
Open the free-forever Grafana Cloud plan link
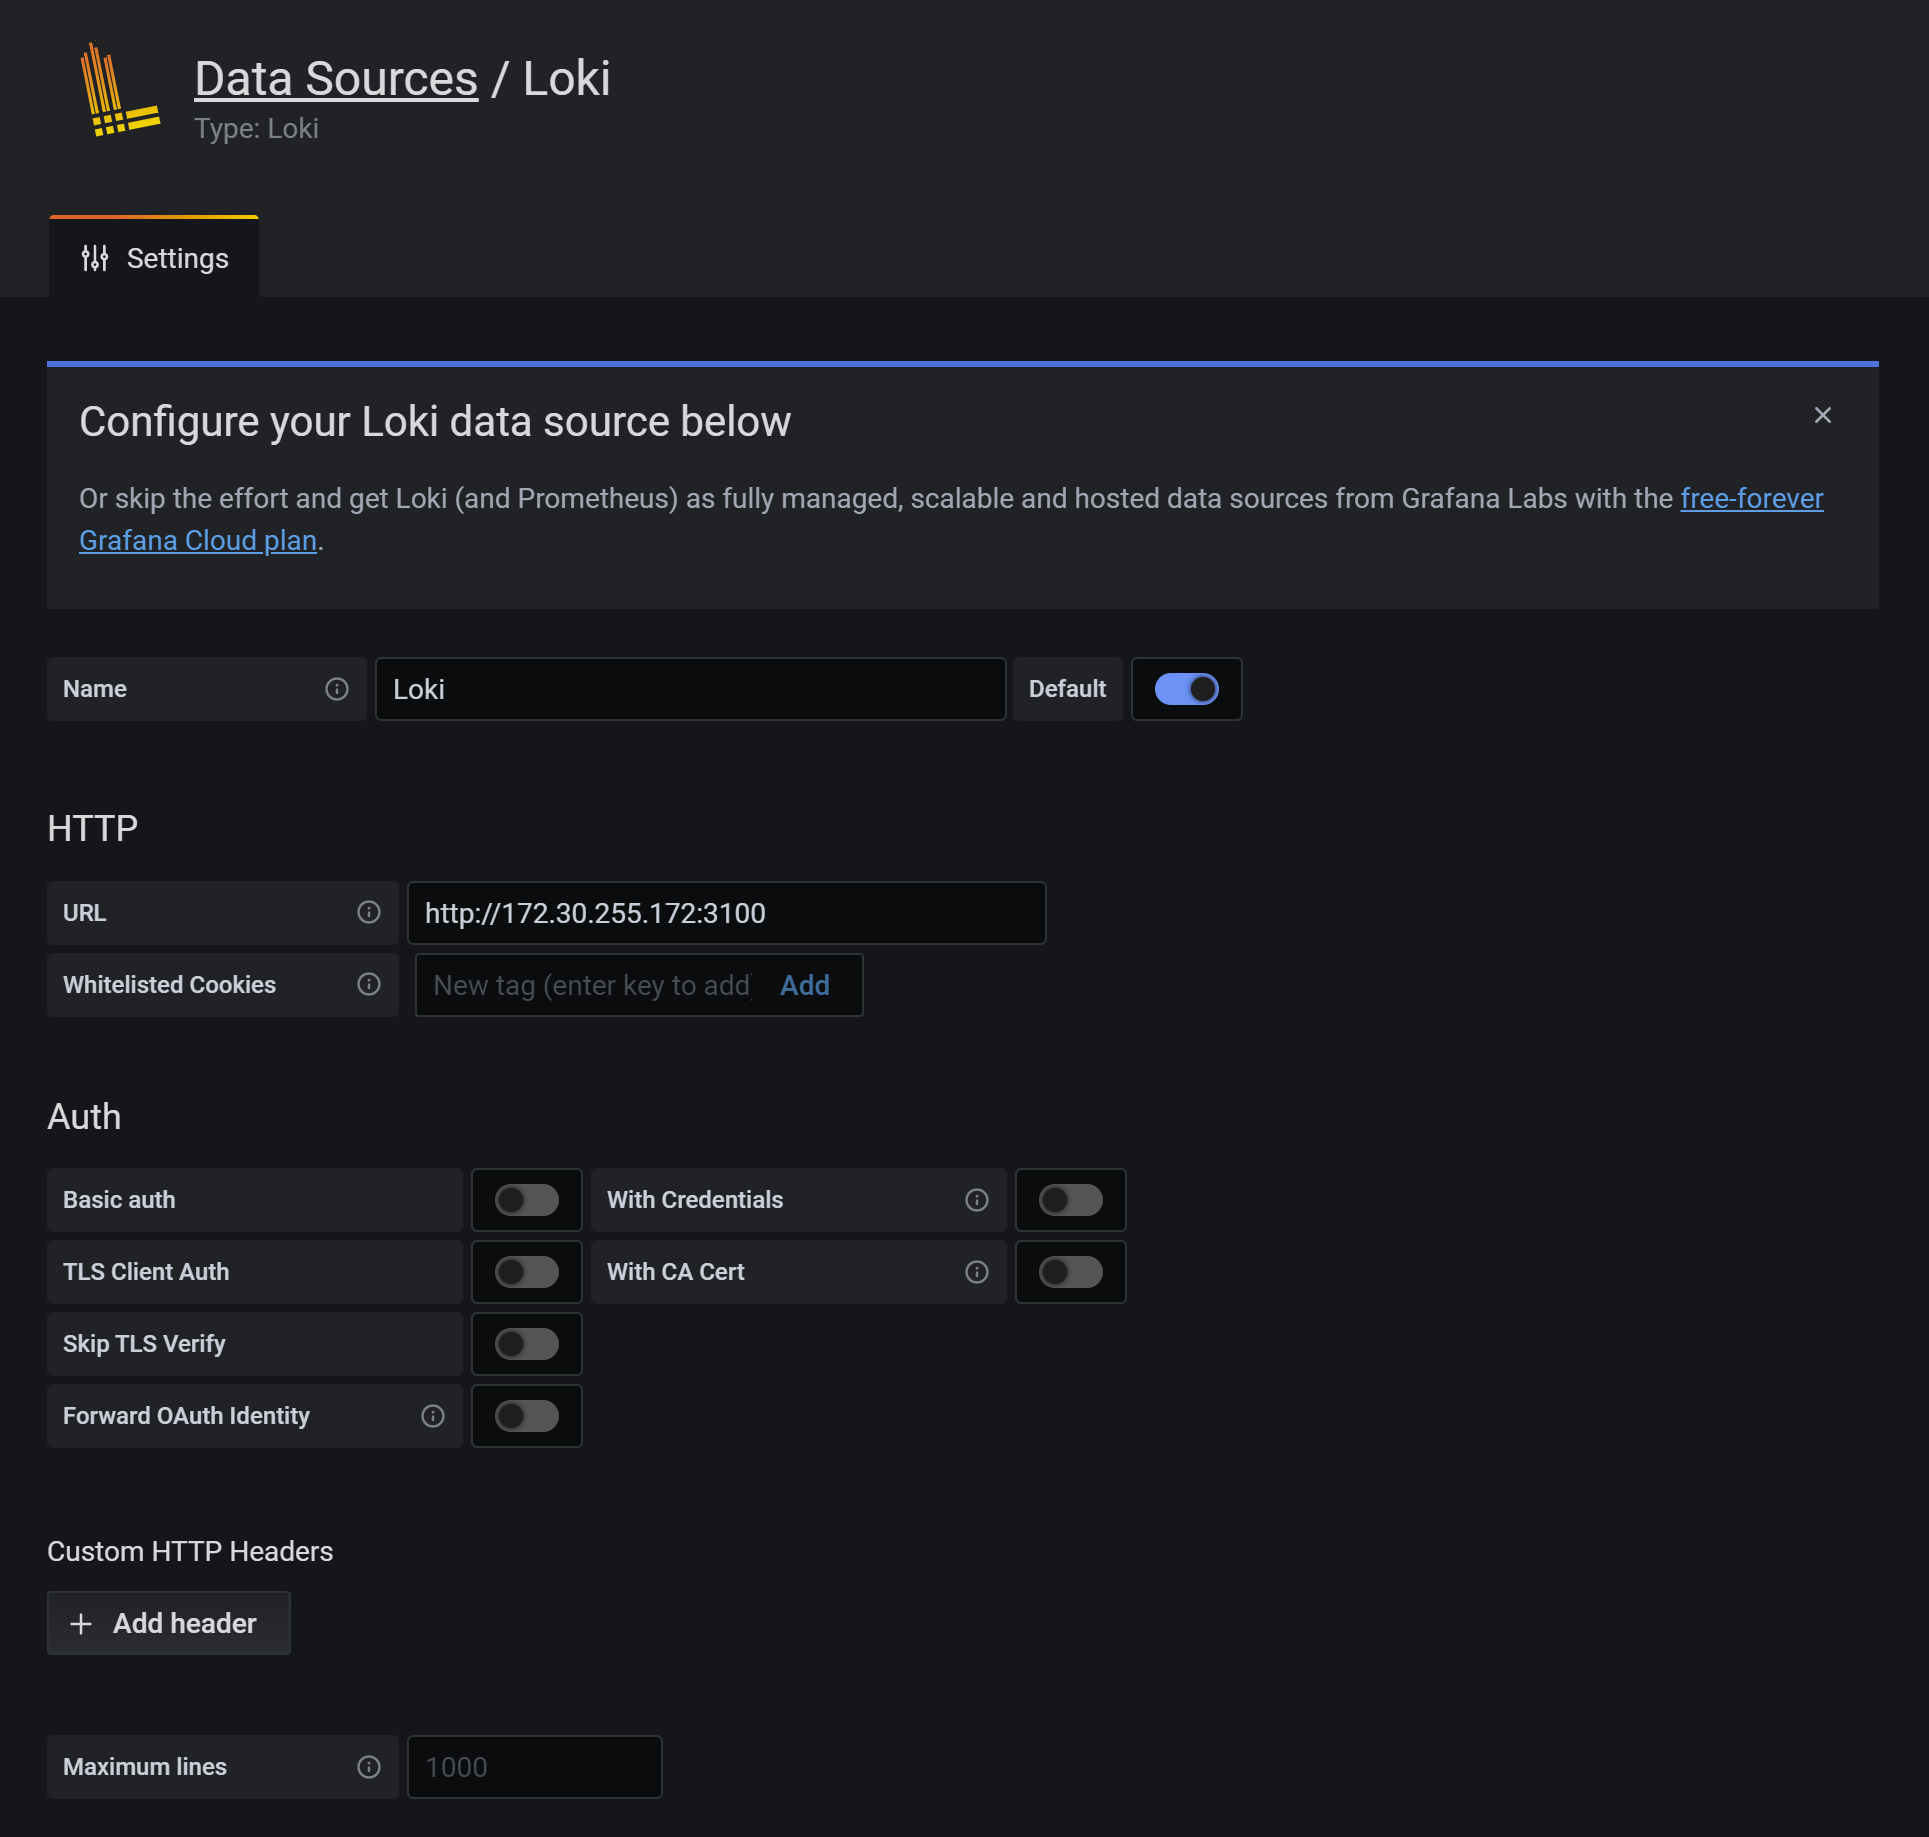tap(1751, 498)
